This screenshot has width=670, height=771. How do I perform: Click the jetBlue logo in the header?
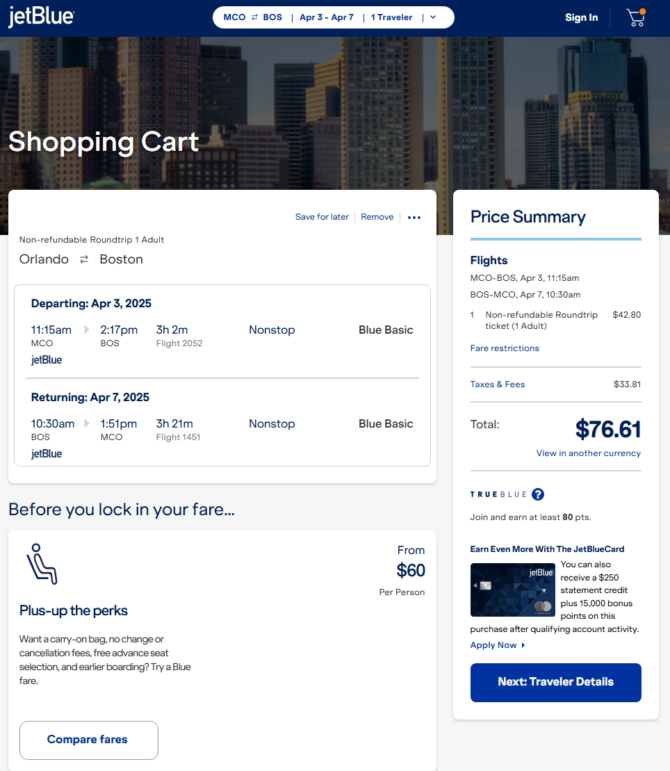41,17
